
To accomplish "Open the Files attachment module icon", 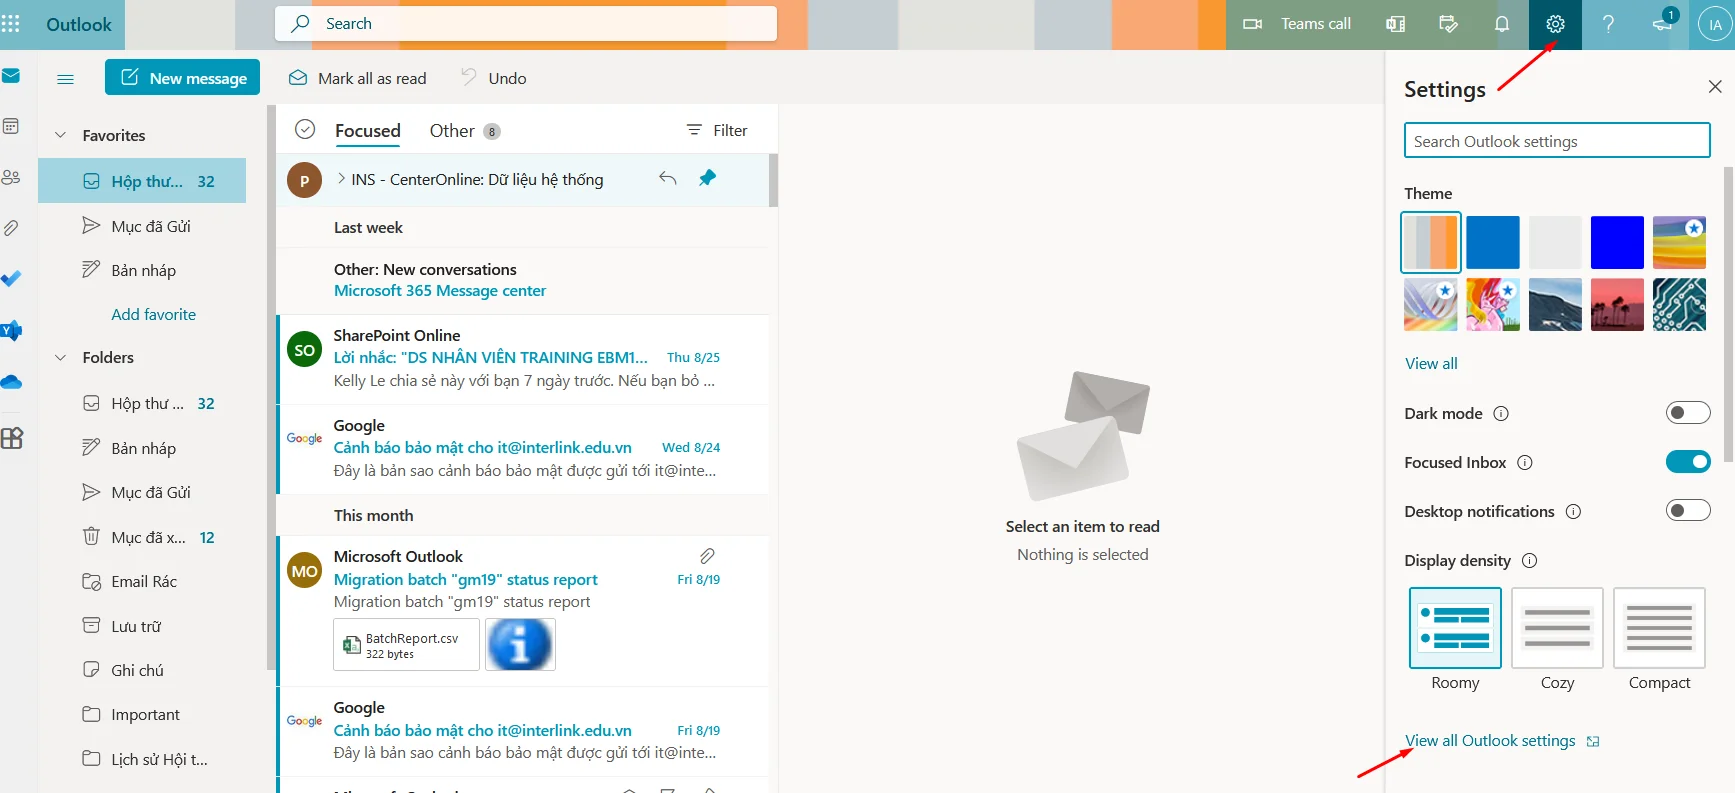I will [x=11, y=228].
